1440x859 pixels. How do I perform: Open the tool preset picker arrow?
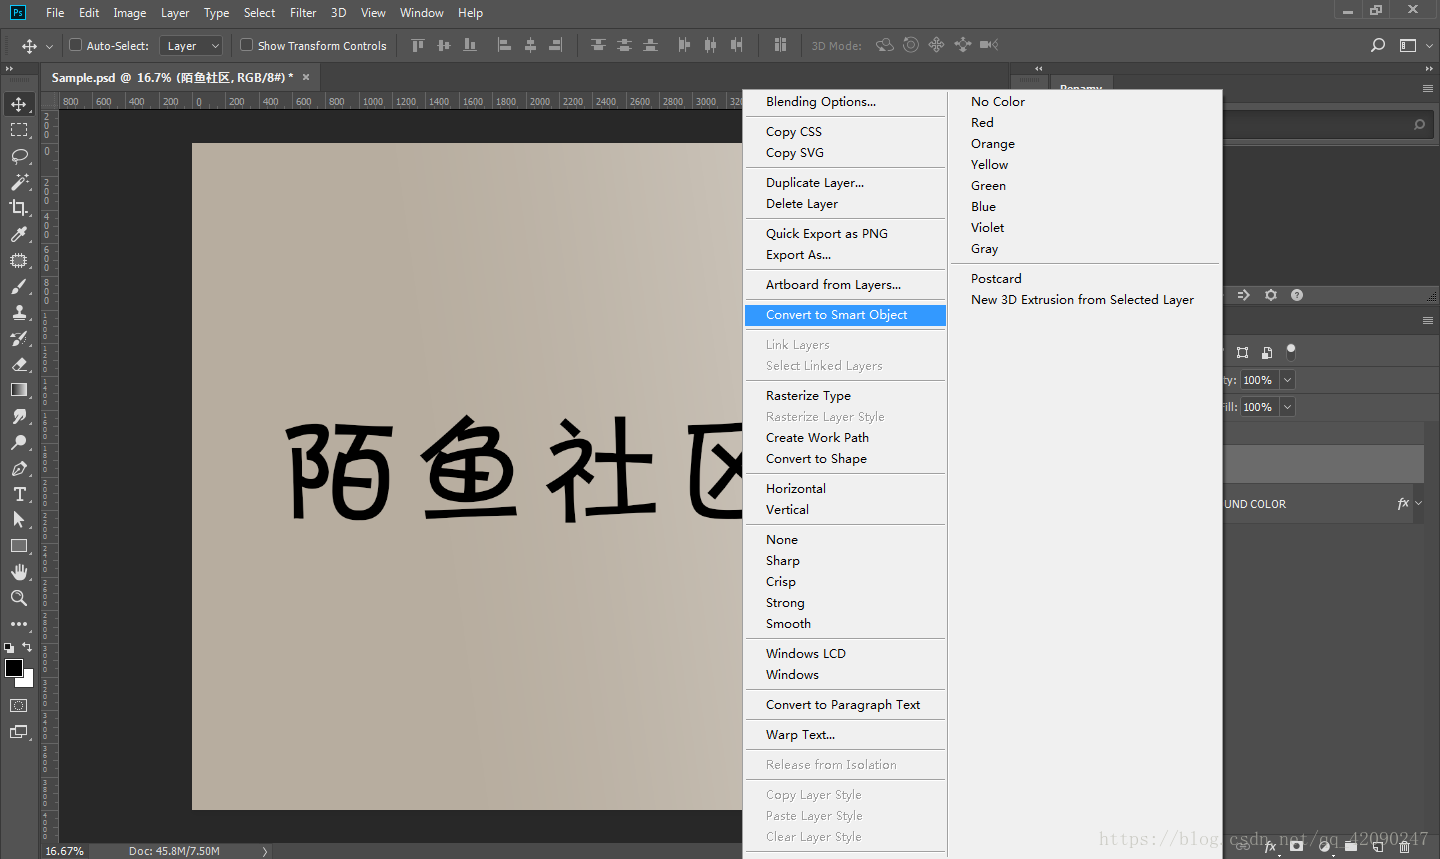pos(49,46)
